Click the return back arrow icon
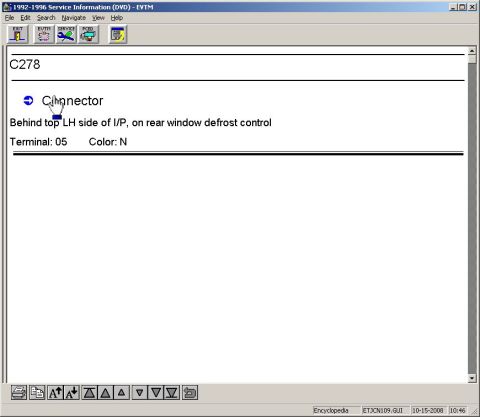Screen dimensions: 480x417 [190, 392]
